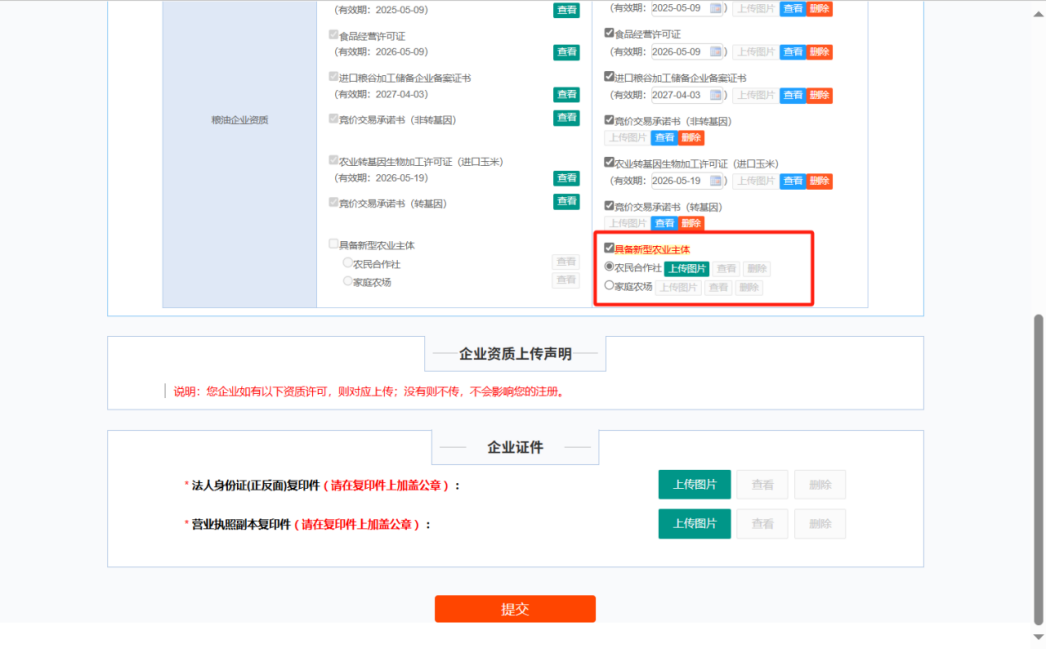The image size is (1047, 649).
Task: Click scrollbar down arrow at bottom right
Action: click(x=1038, y=637)
